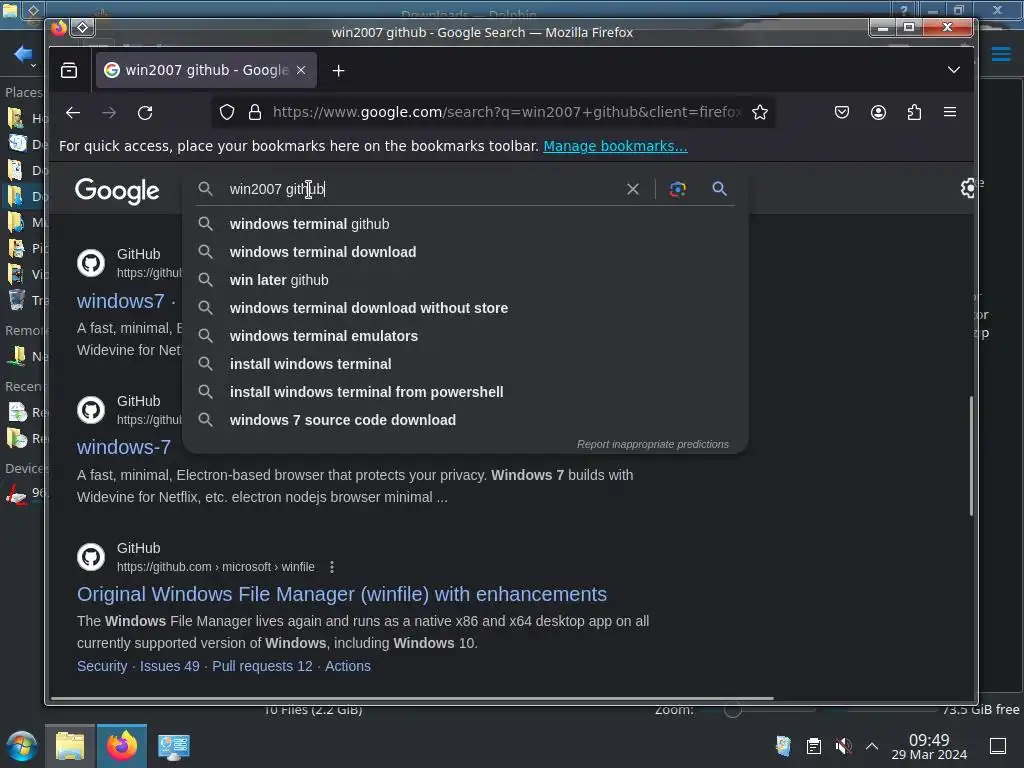Open the windows7 search result title
Image resolution: width=1024 pixels, height=768 pixels.
[x=121, y=301]
